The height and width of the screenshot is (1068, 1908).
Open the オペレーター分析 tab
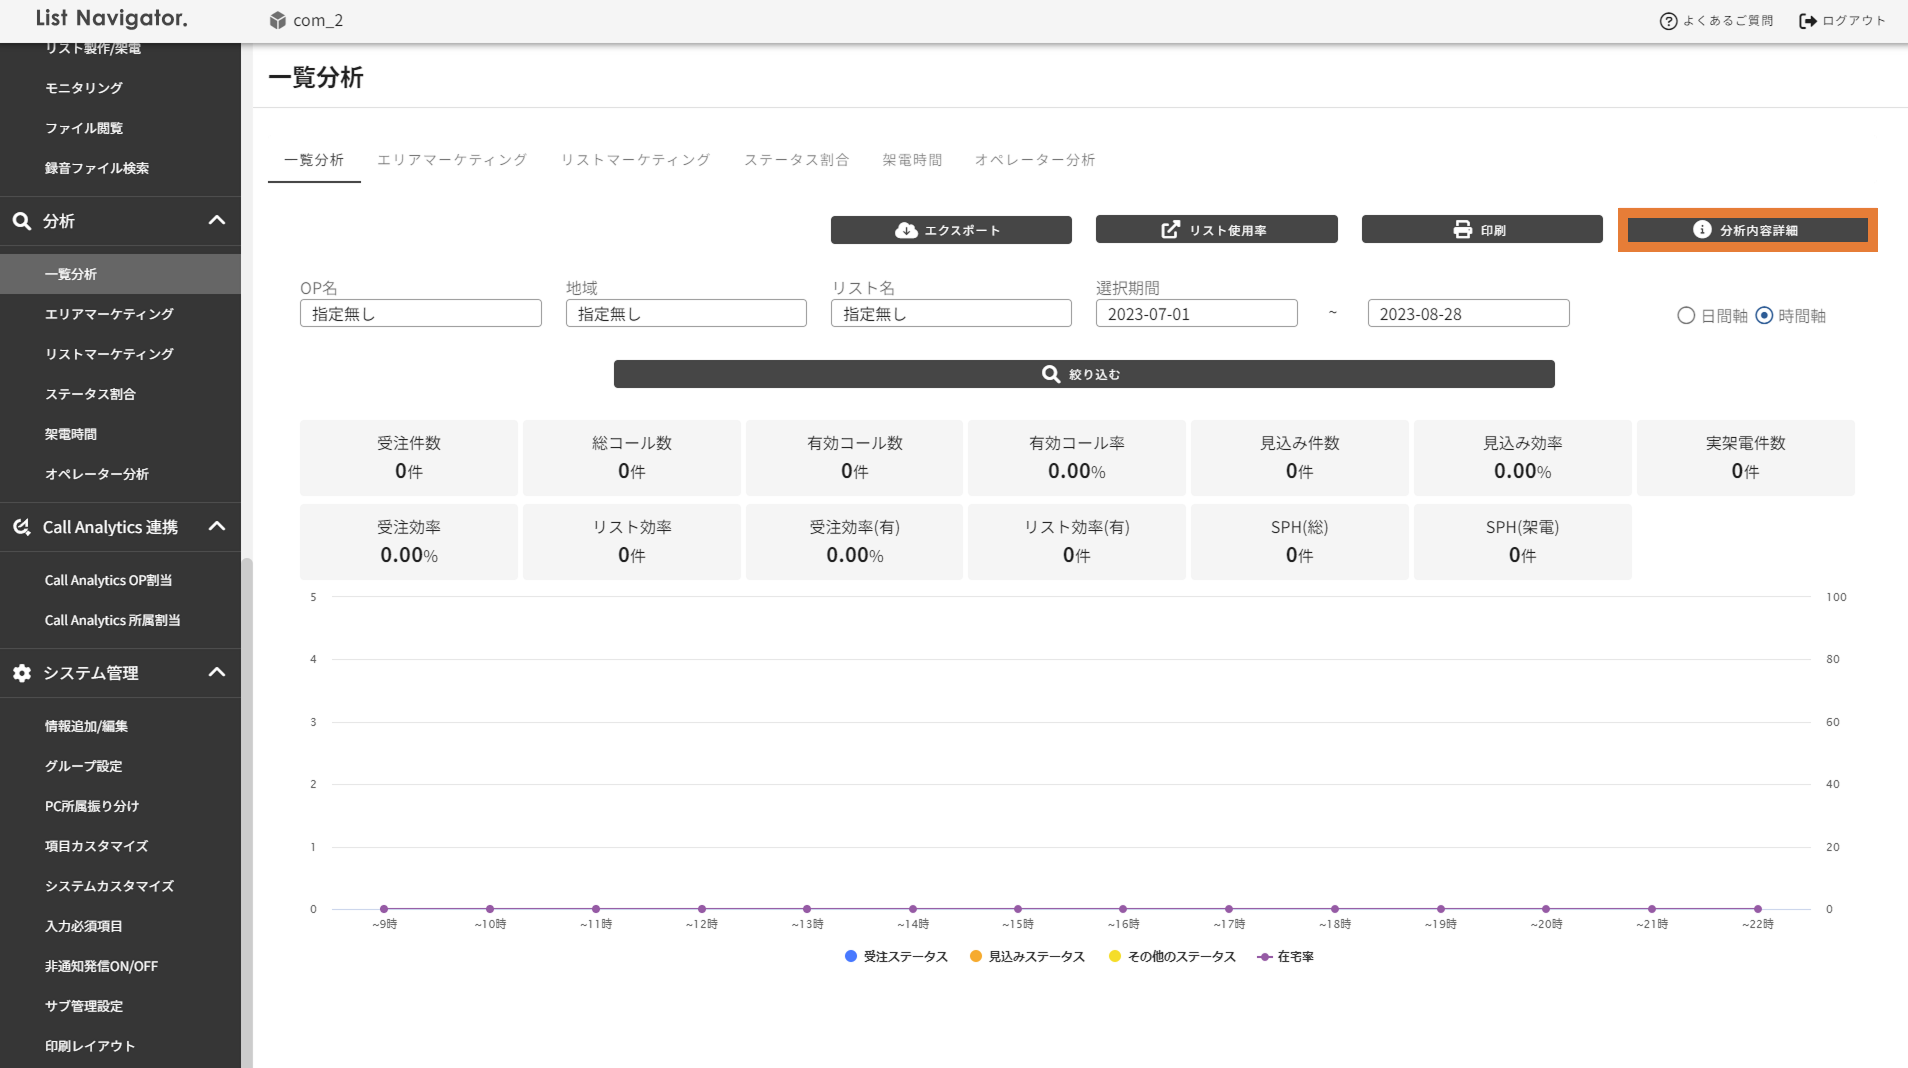tap(1035, 160)
